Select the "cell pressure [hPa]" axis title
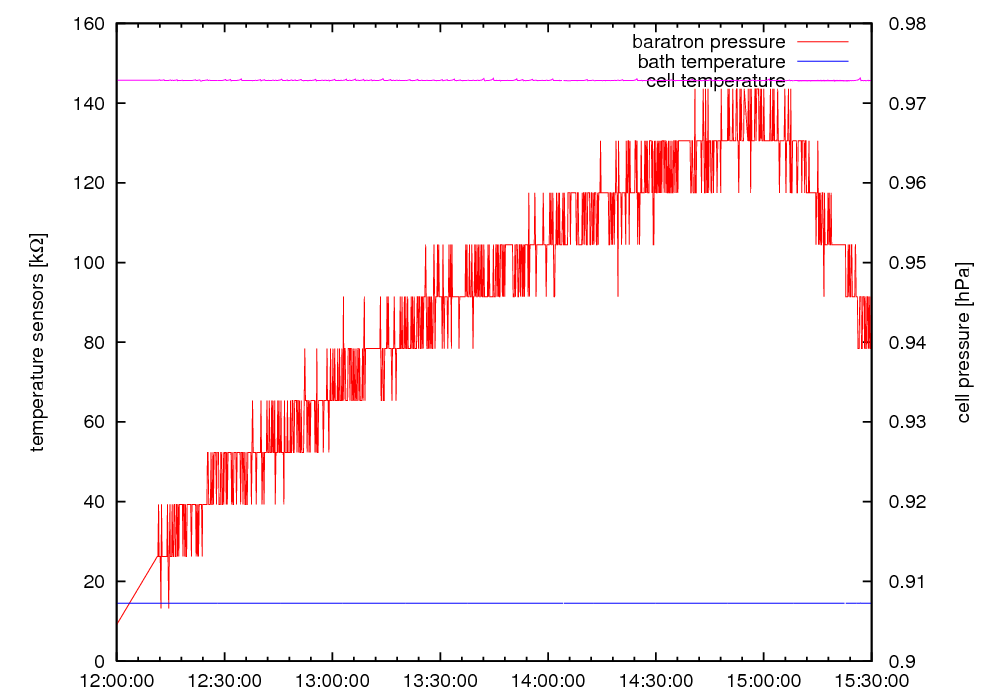The width and height of the screenshot is (1000, 700). coord(964,342)
